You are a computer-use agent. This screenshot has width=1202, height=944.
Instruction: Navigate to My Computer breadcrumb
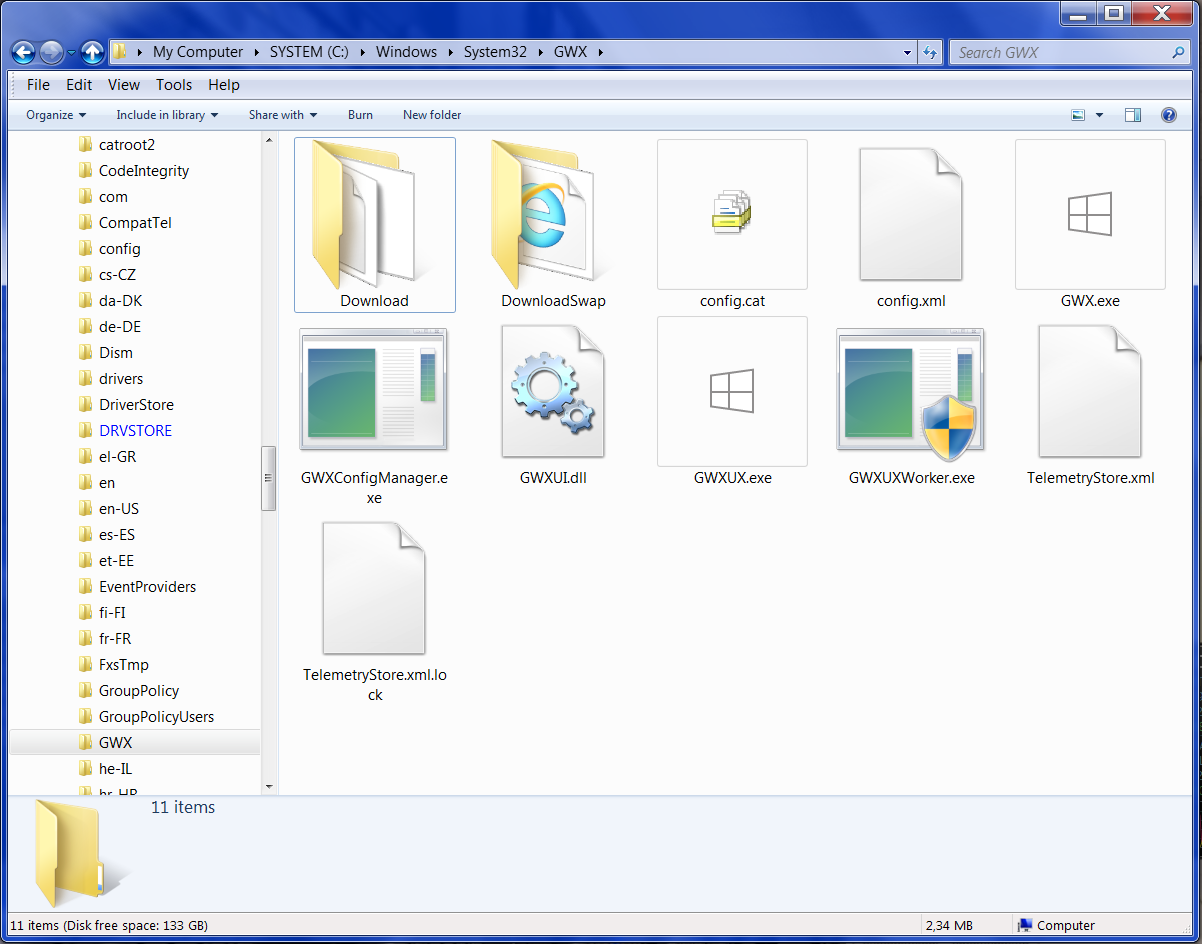(198, 52)
